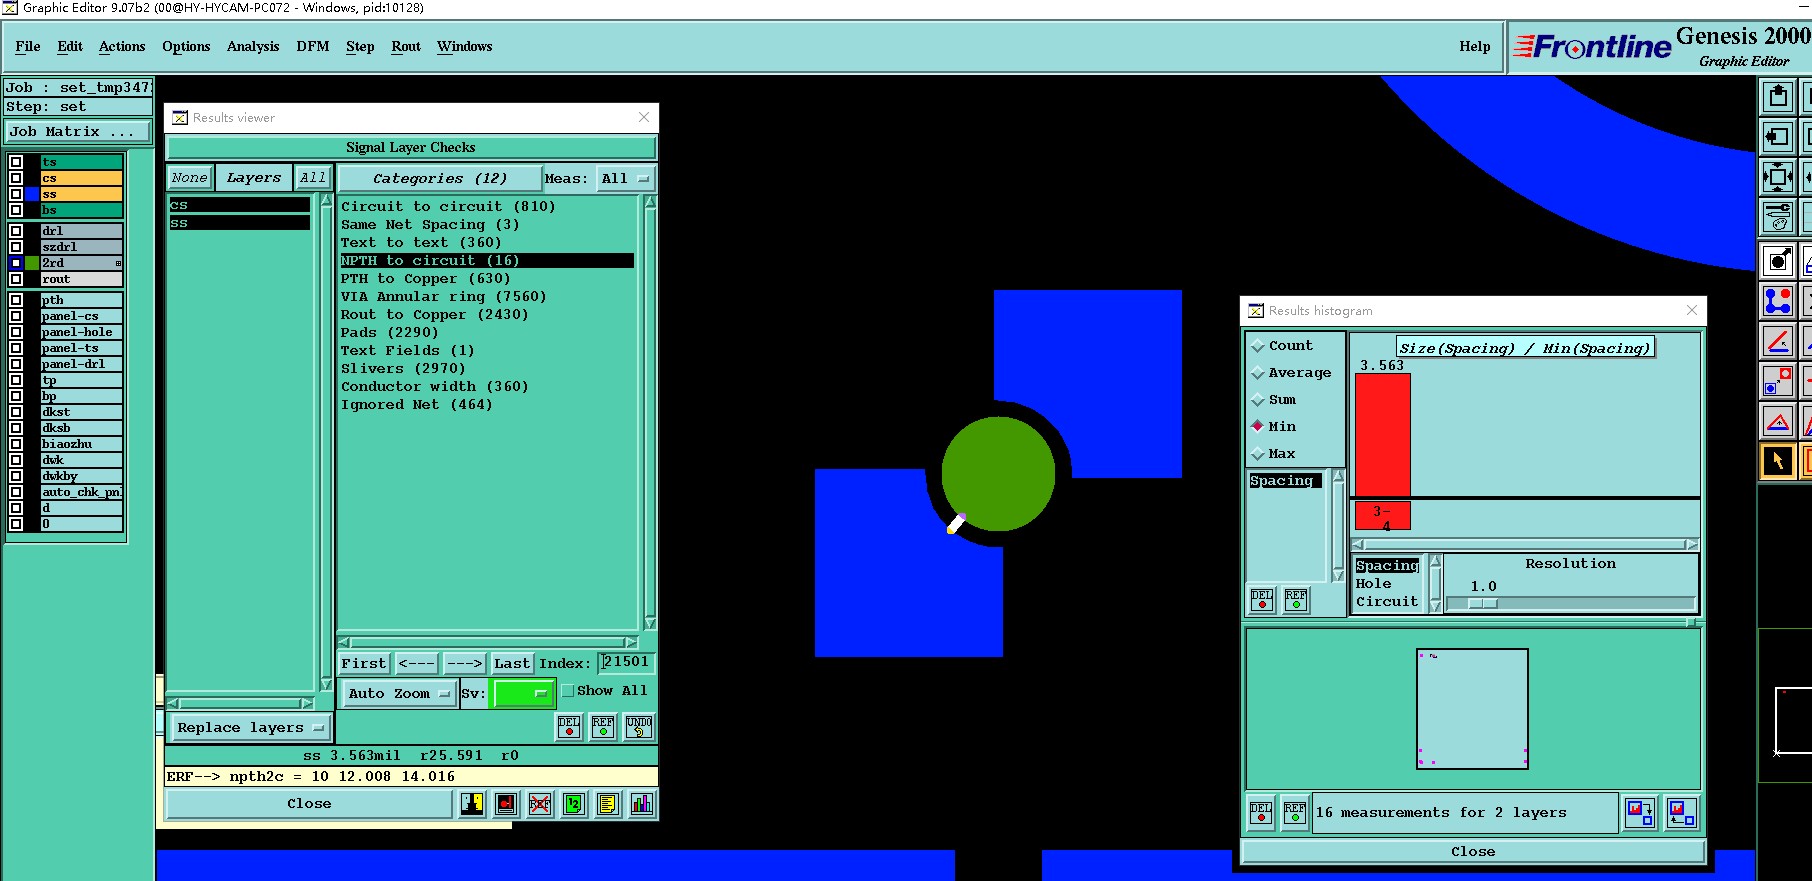Click the four-arrow expand view icon

[1778, 178]
